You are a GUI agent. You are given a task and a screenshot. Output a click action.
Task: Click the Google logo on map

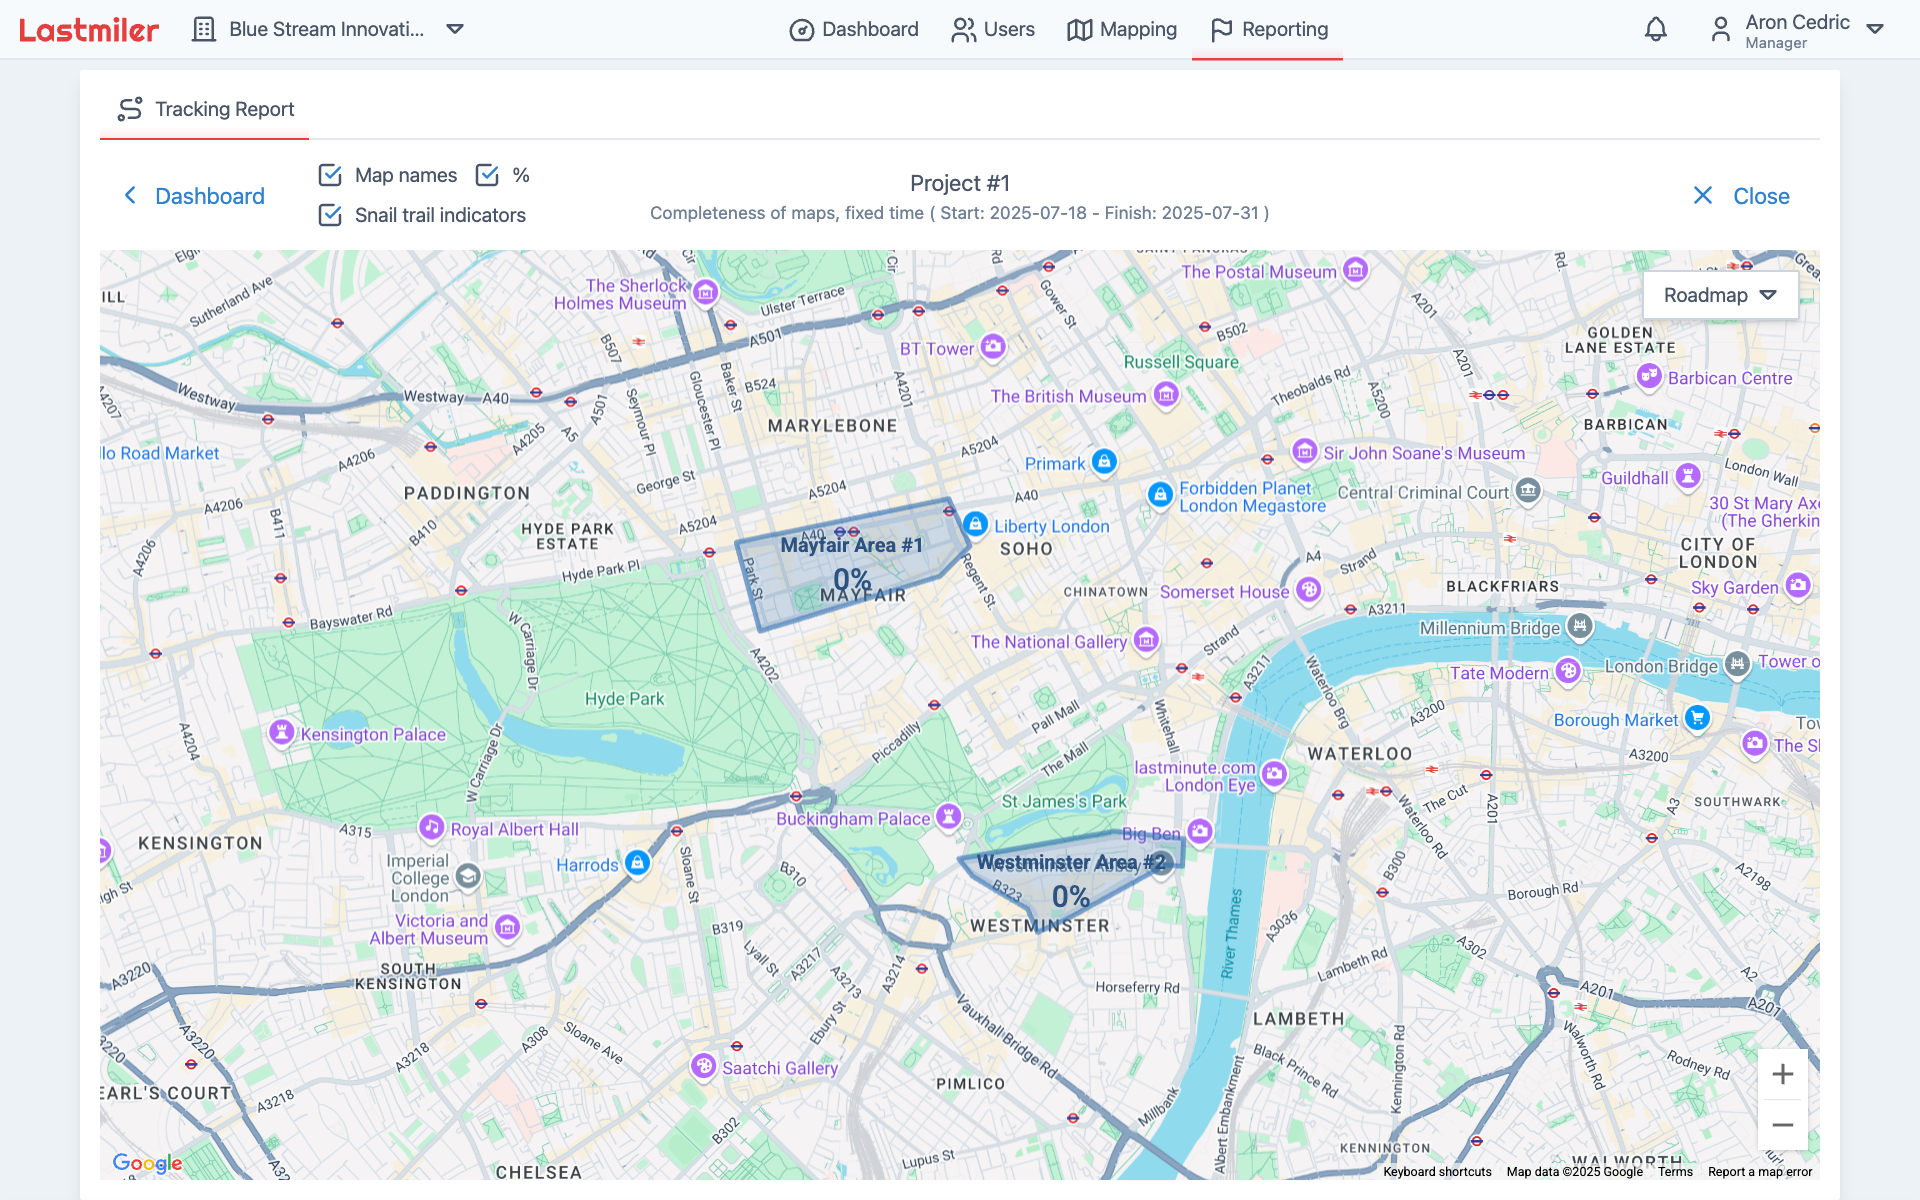click(x=147, y=1162)
